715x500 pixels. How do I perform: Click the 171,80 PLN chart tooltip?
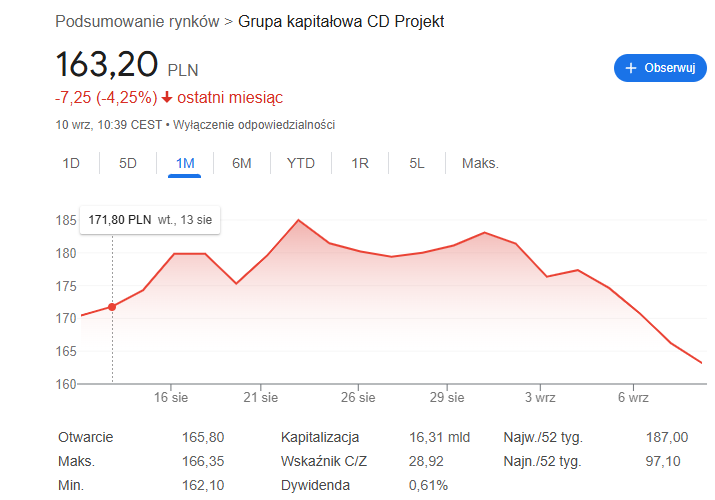tap(150, 219)
